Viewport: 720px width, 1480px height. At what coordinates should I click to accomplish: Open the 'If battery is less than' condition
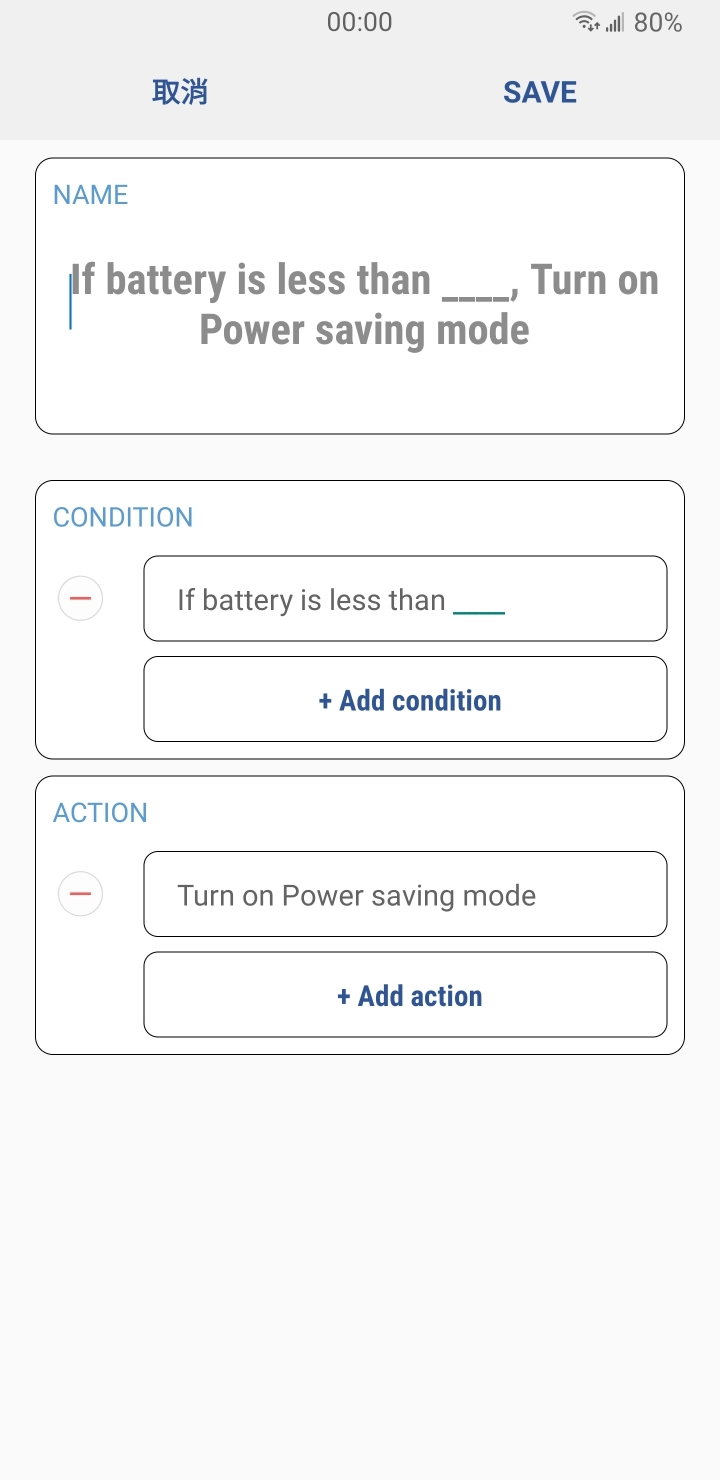(x=405, y=598)
